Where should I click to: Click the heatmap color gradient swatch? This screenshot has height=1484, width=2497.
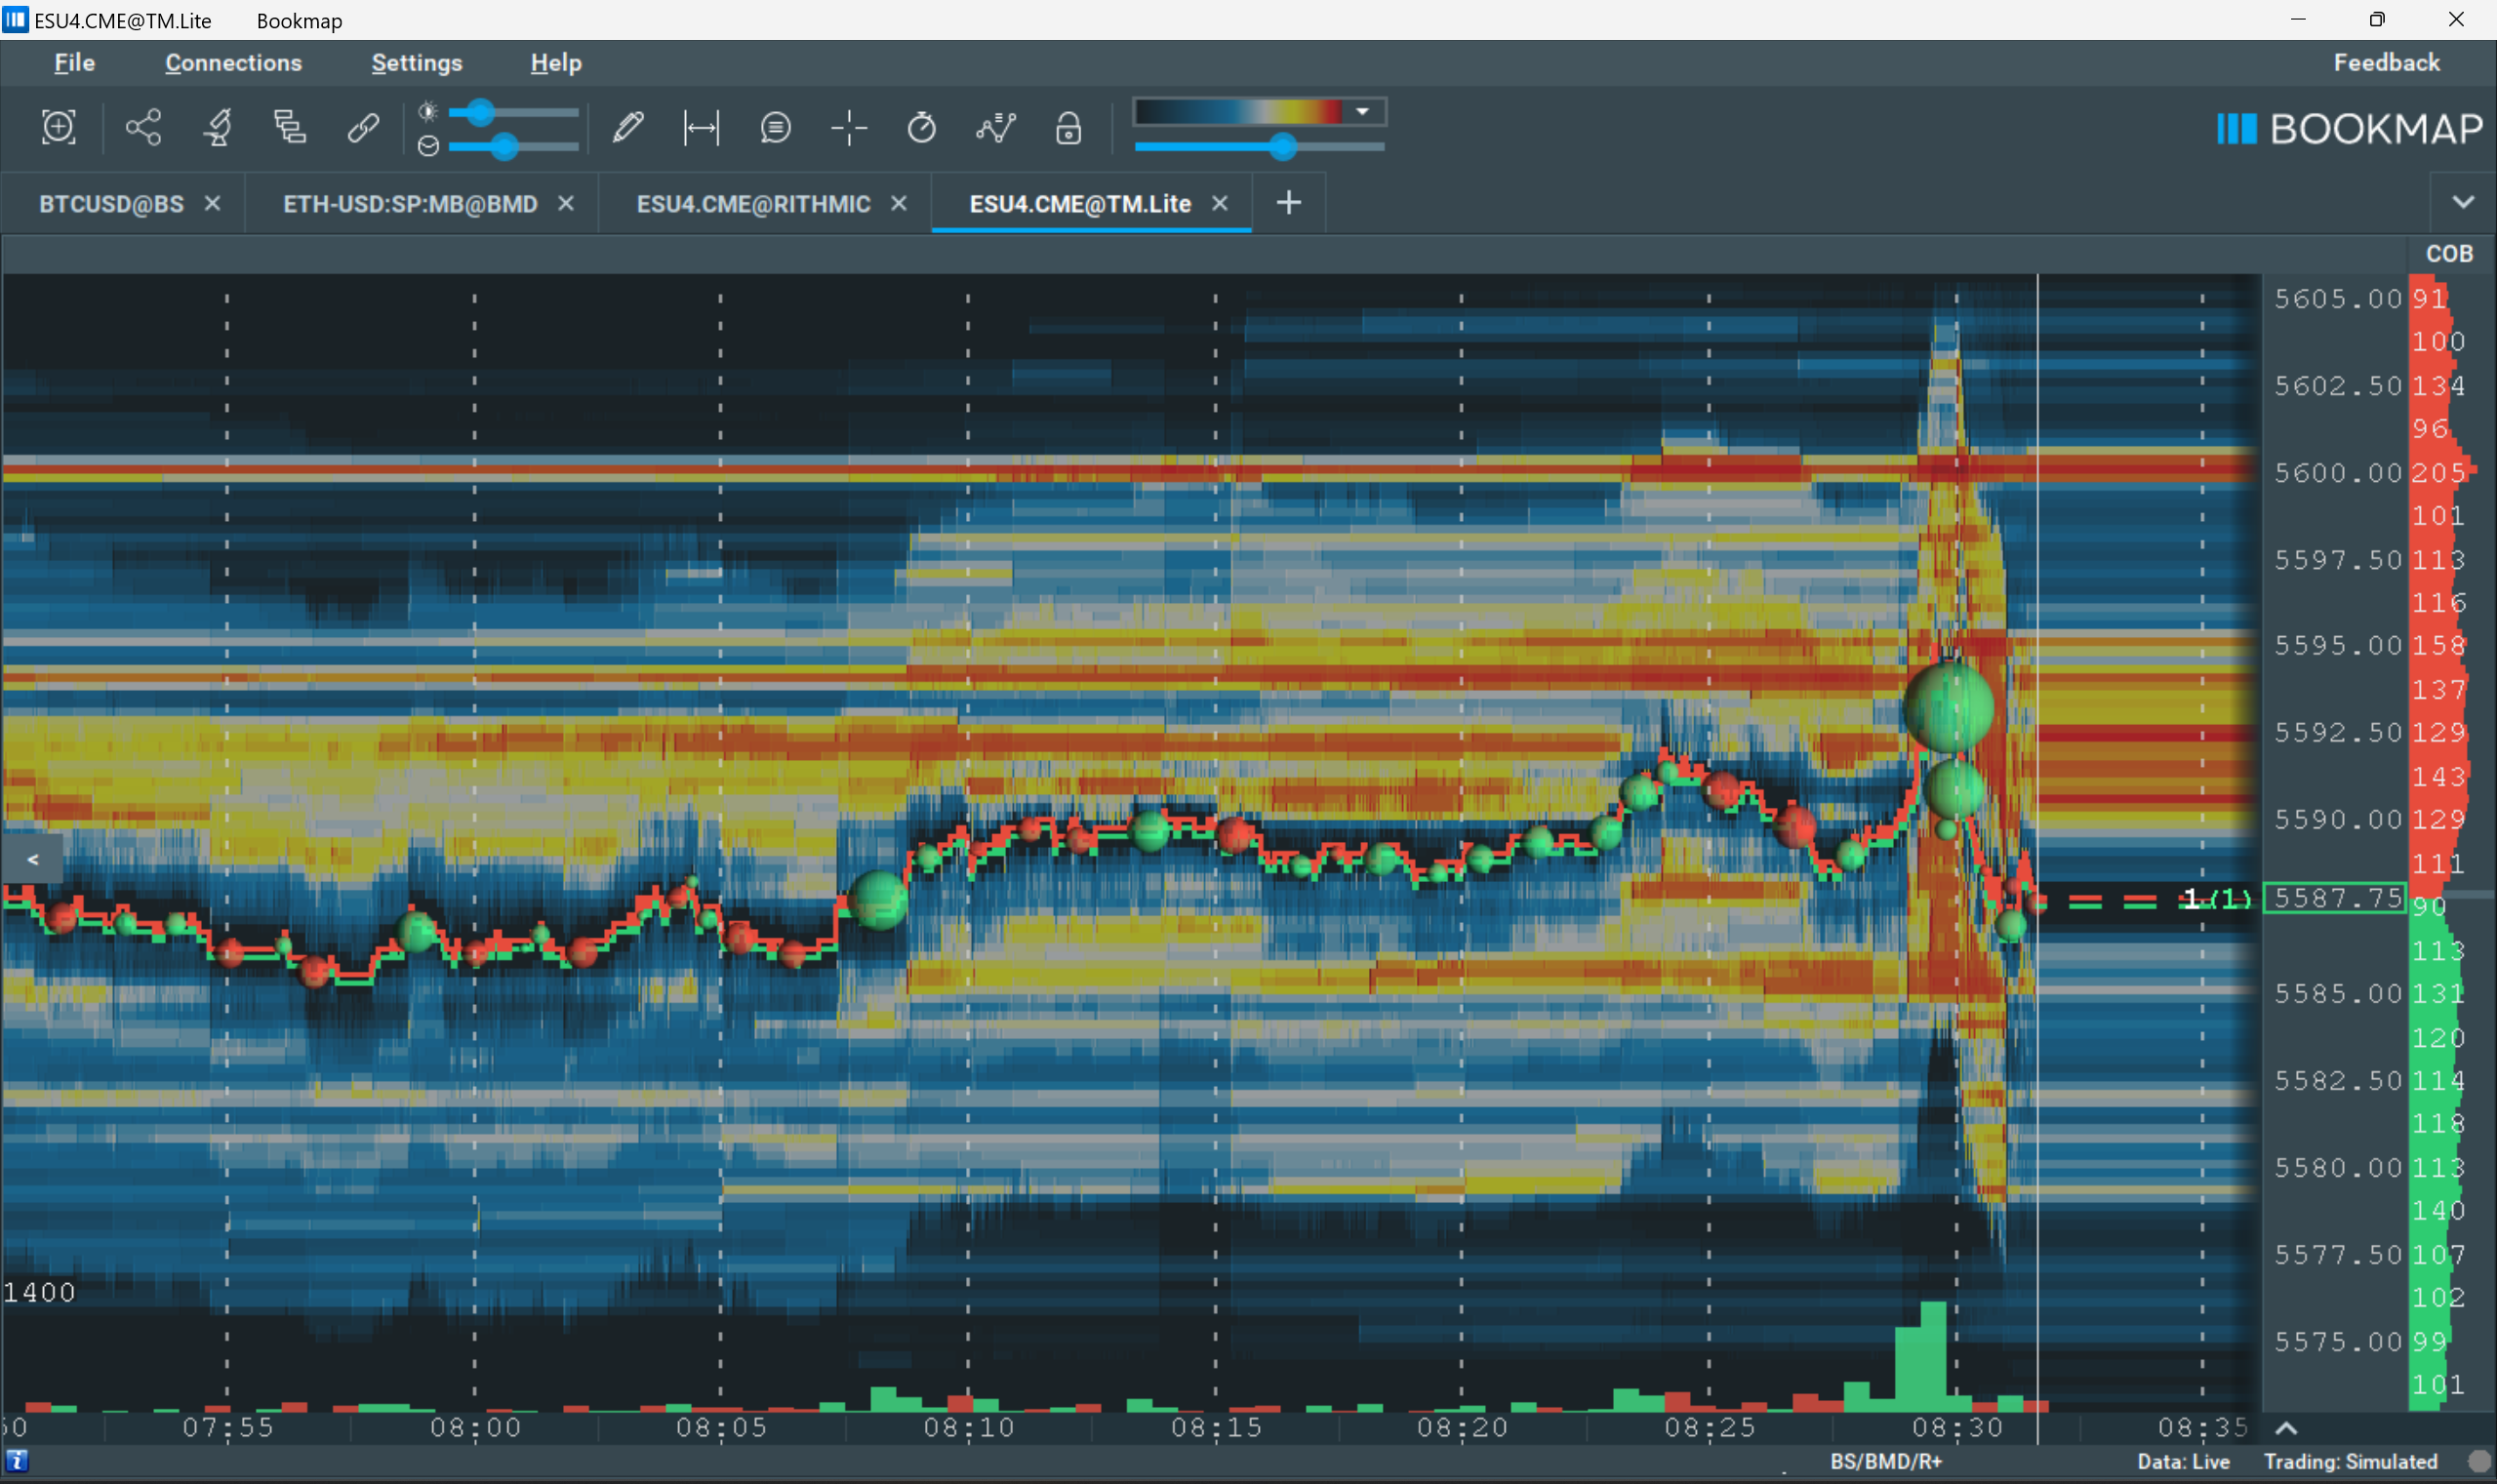(1238, 111)
